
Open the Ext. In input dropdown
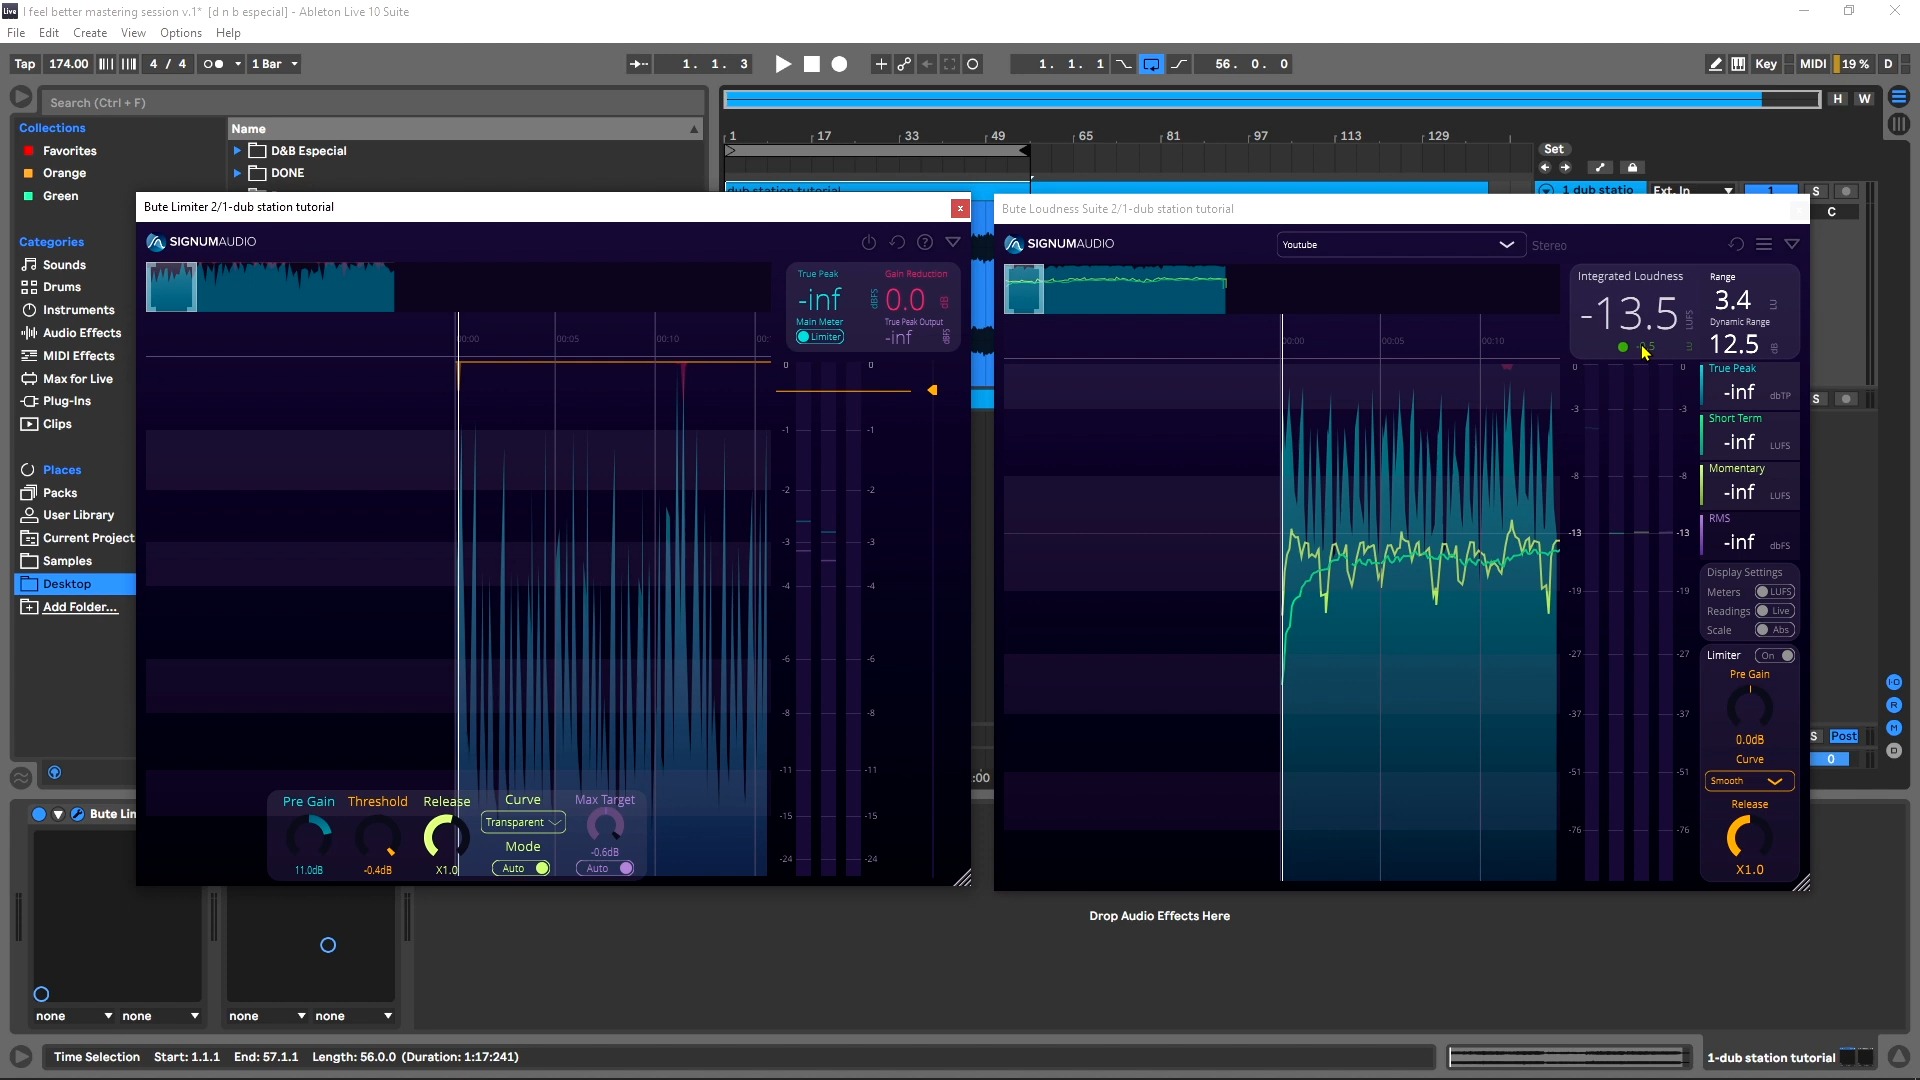1693,190
